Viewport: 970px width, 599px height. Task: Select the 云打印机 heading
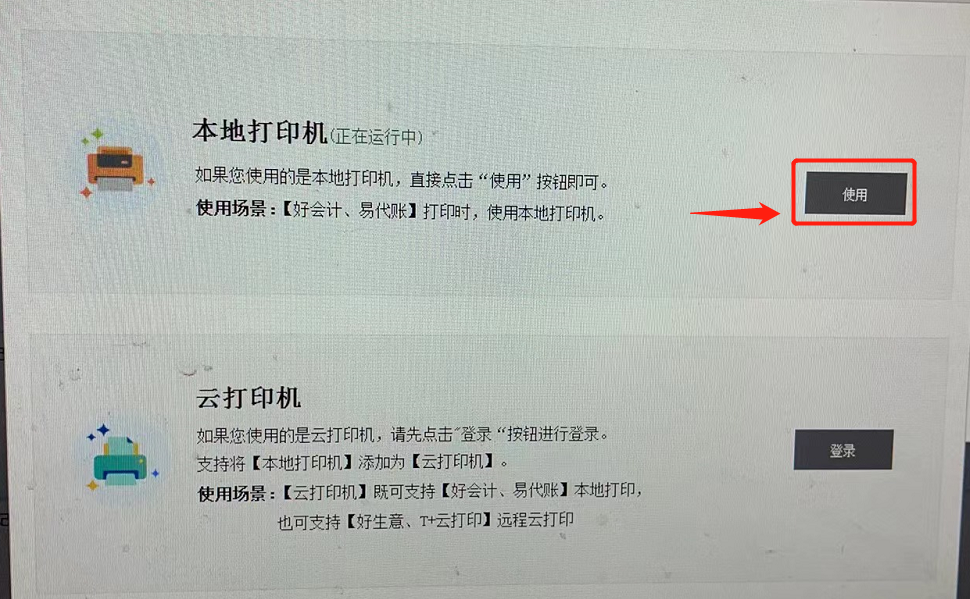[x=249, y=397]
